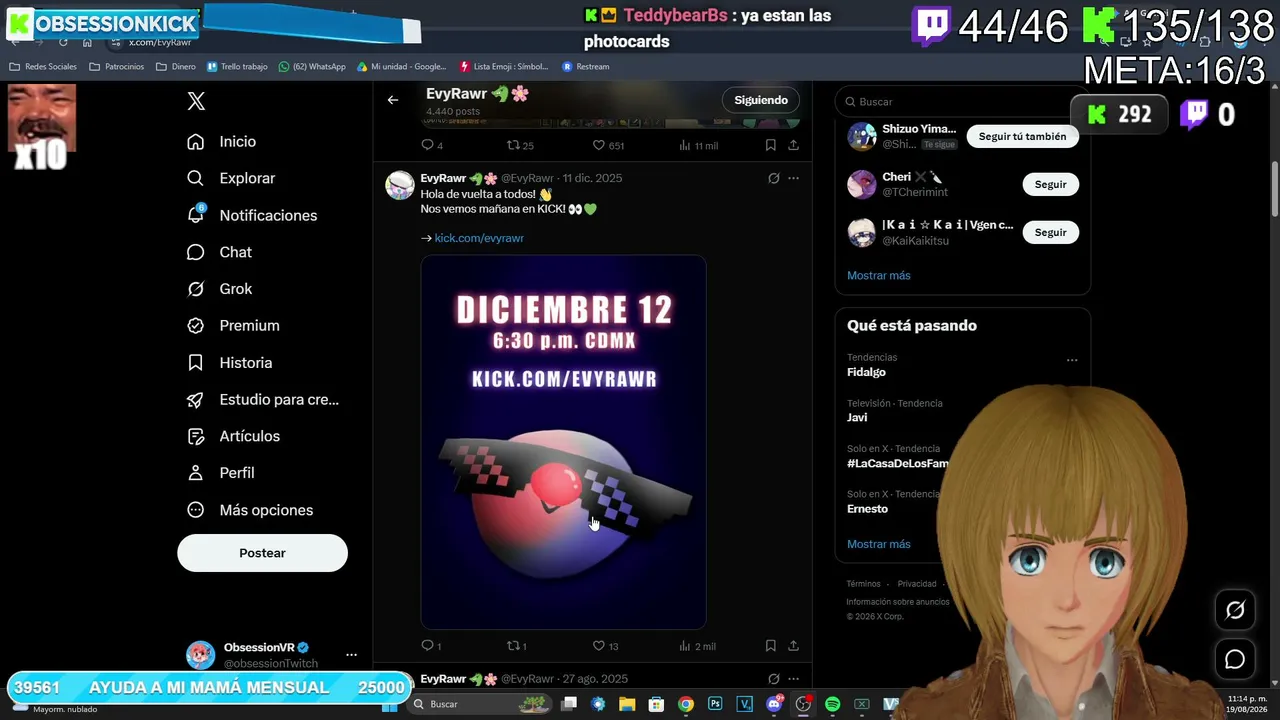
Task: Open Artículos in the sidebar
Action: point(234,436)
